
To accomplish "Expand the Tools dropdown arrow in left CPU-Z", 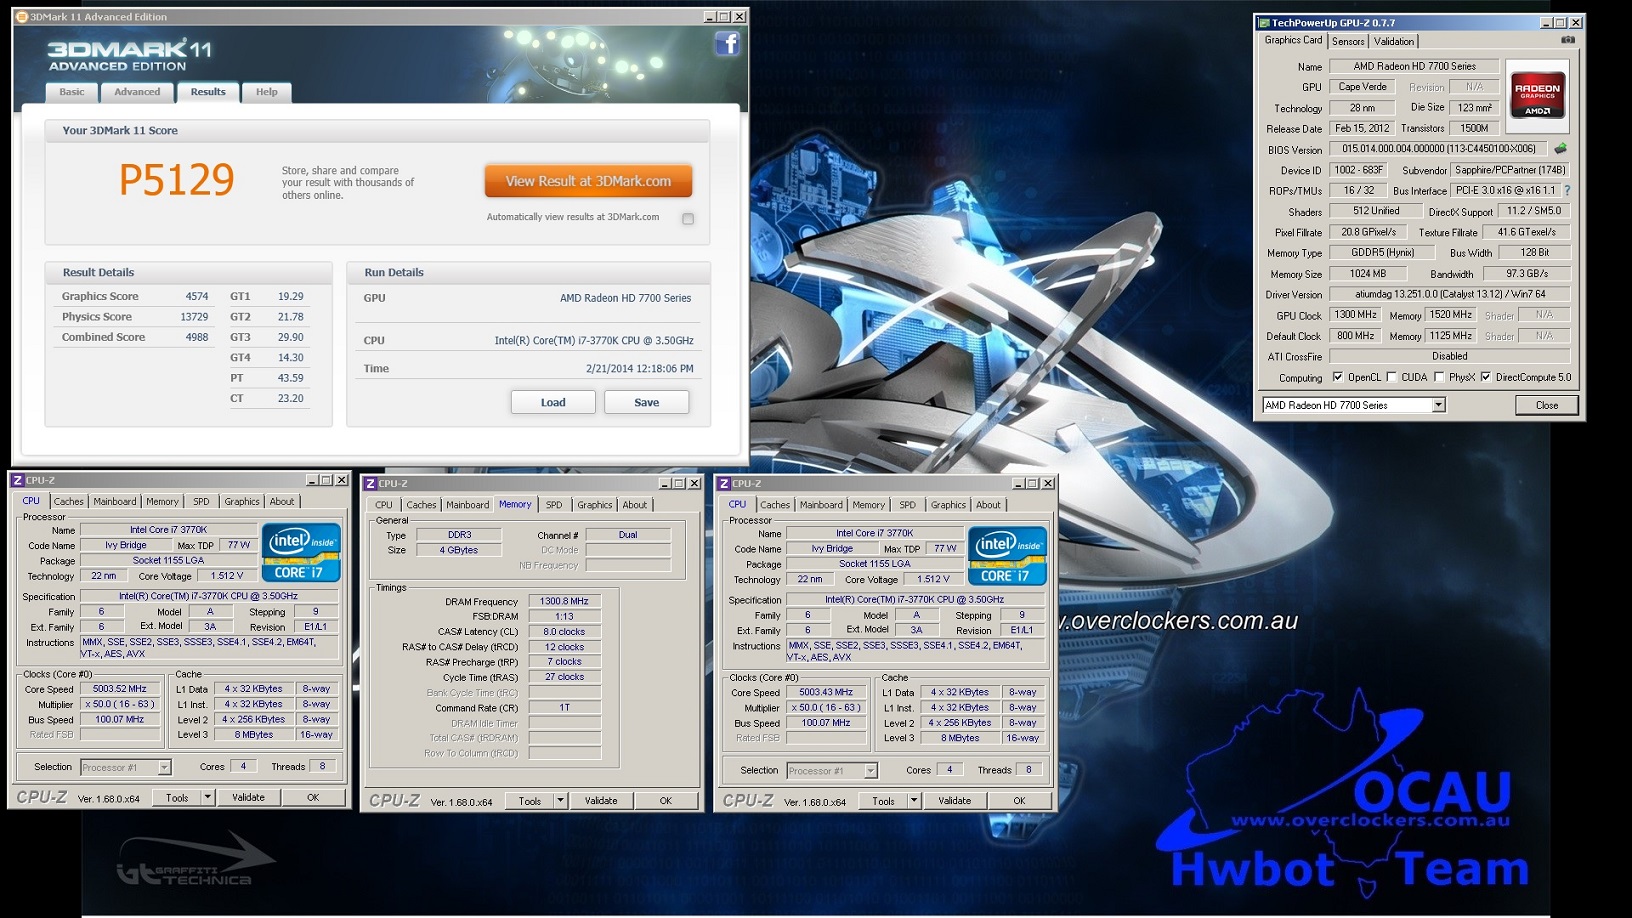I will [208, 797].
